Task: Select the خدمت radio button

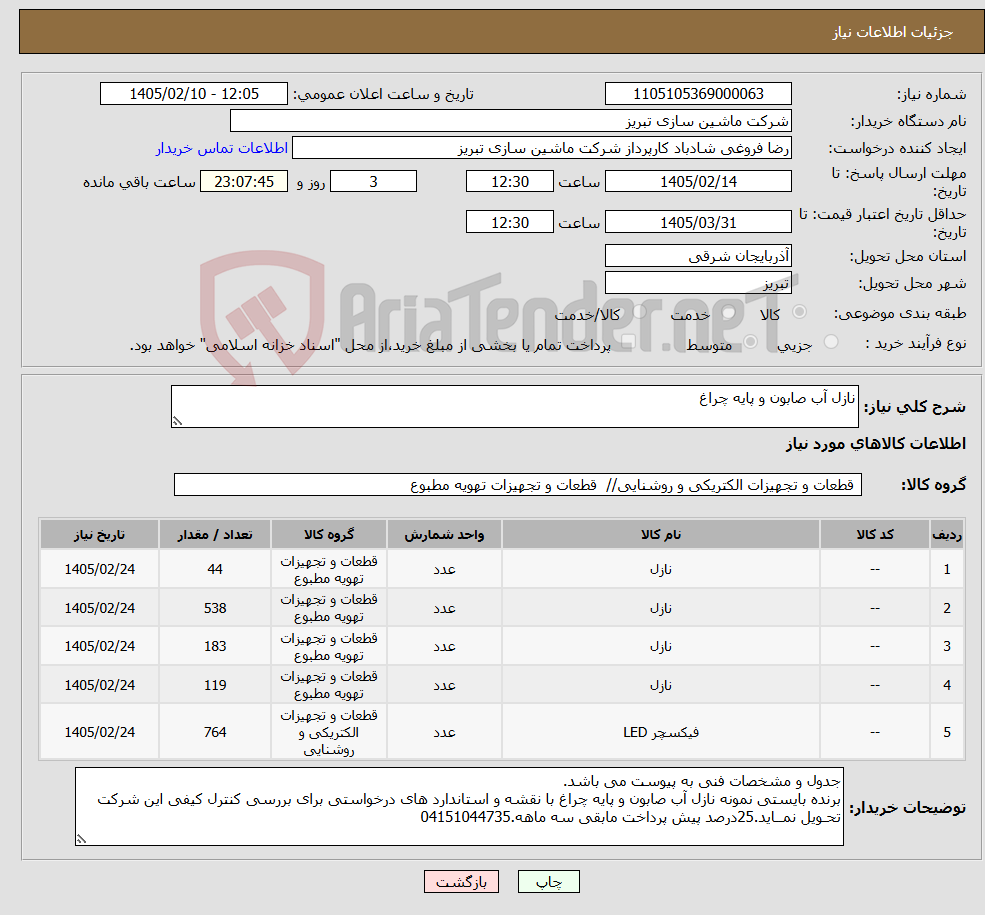Action: 728,312
